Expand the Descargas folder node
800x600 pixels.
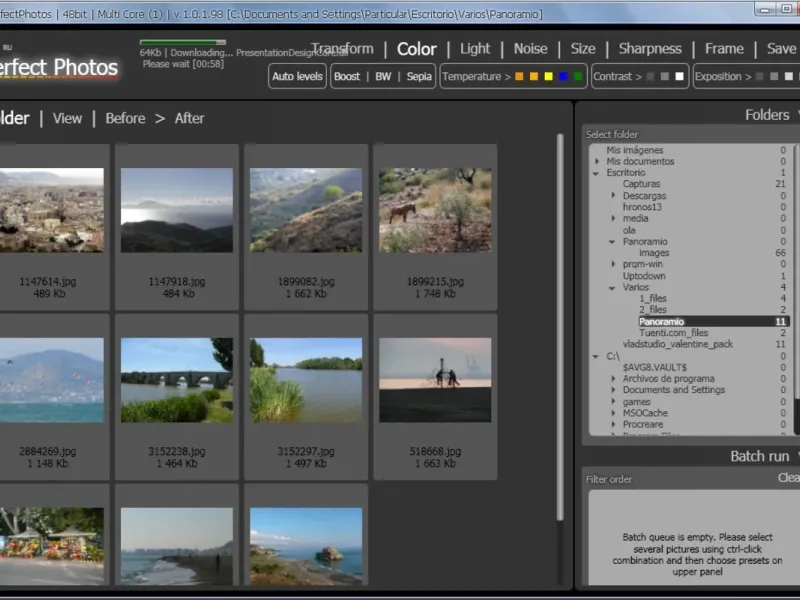[x=614, y=196]
